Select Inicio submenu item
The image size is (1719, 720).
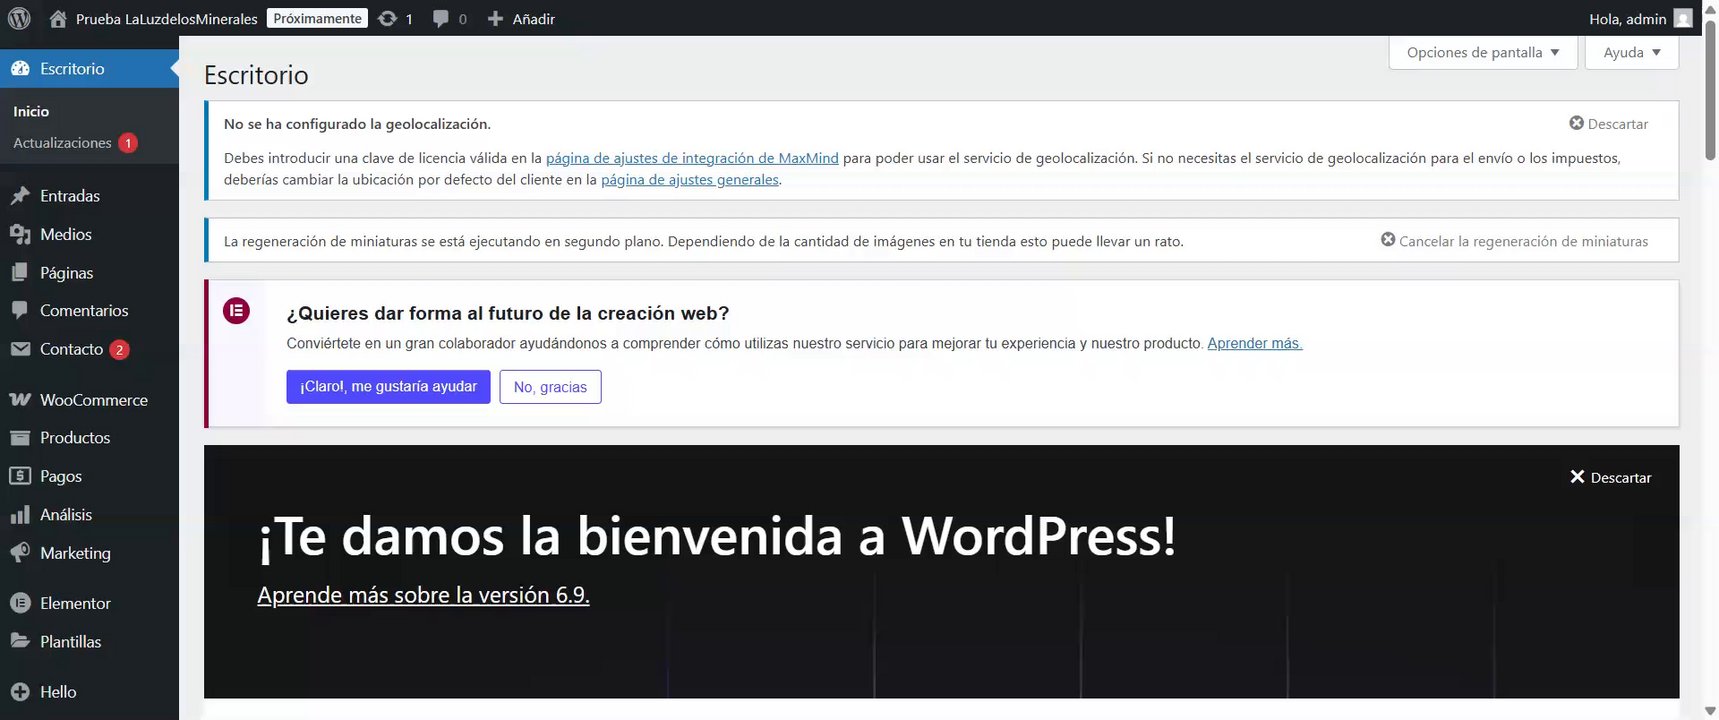(31, 111)
